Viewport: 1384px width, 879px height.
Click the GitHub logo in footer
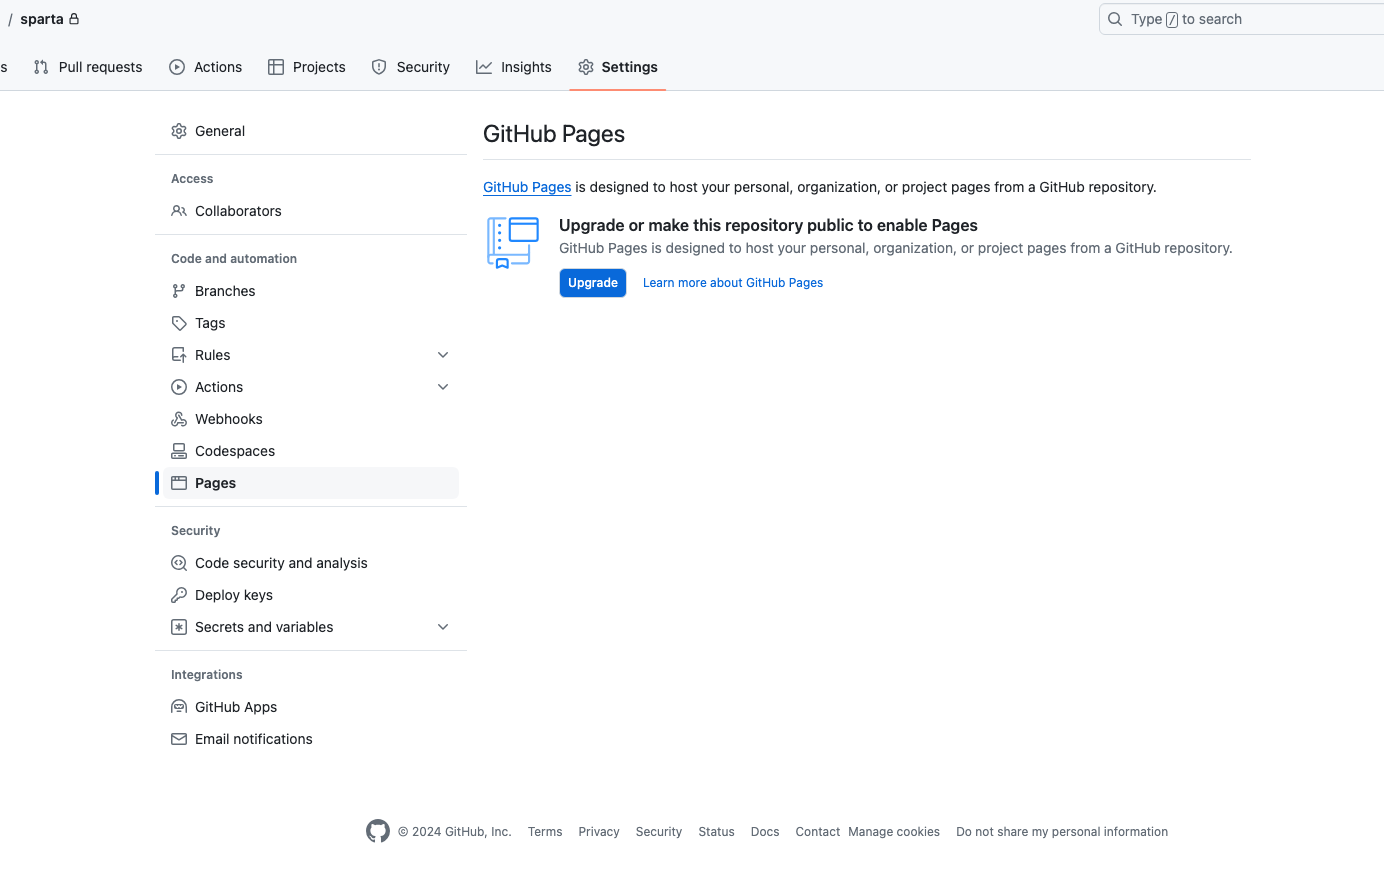(x=378, y=831)
